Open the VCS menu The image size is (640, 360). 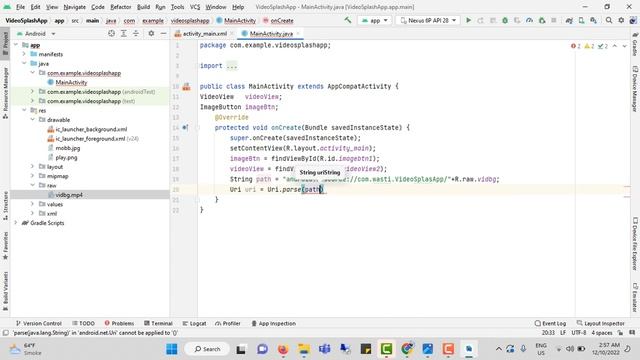195,7
